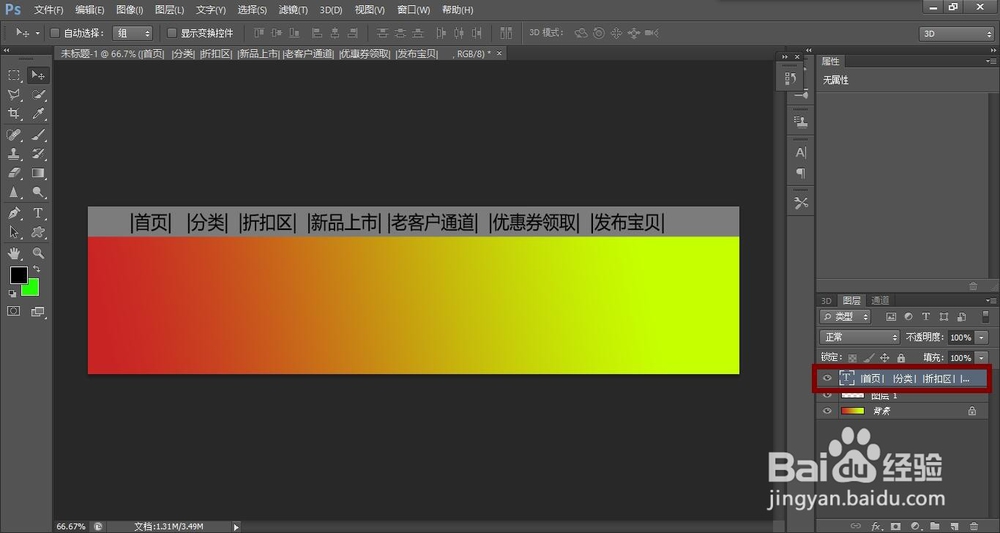
Task: Select the Path Selection tool
Action: 14,232
